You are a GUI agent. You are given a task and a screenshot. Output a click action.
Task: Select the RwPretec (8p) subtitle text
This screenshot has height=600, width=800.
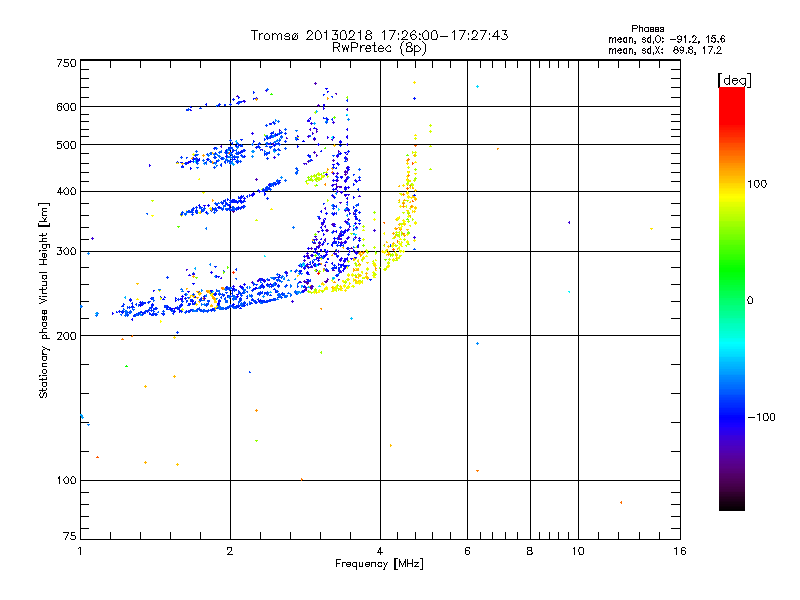[x=379, y=47]
